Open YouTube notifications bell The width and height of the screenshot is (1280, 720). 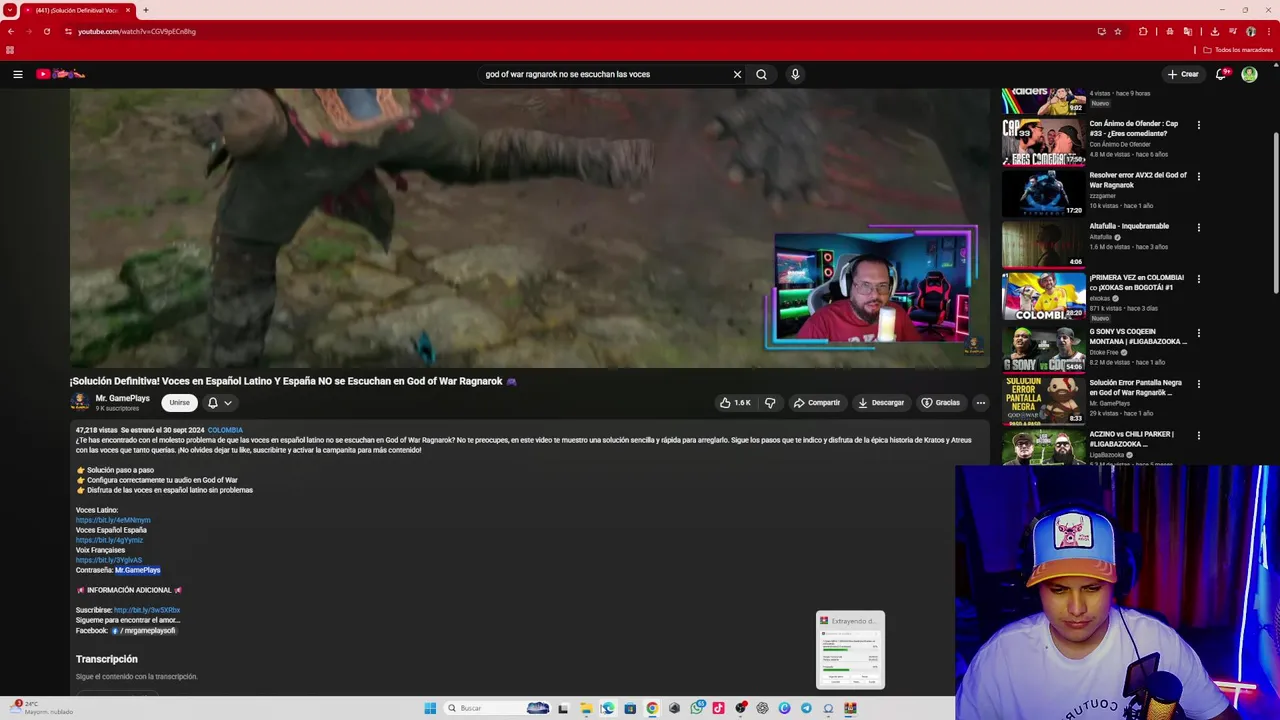(x=1221, y=74)
